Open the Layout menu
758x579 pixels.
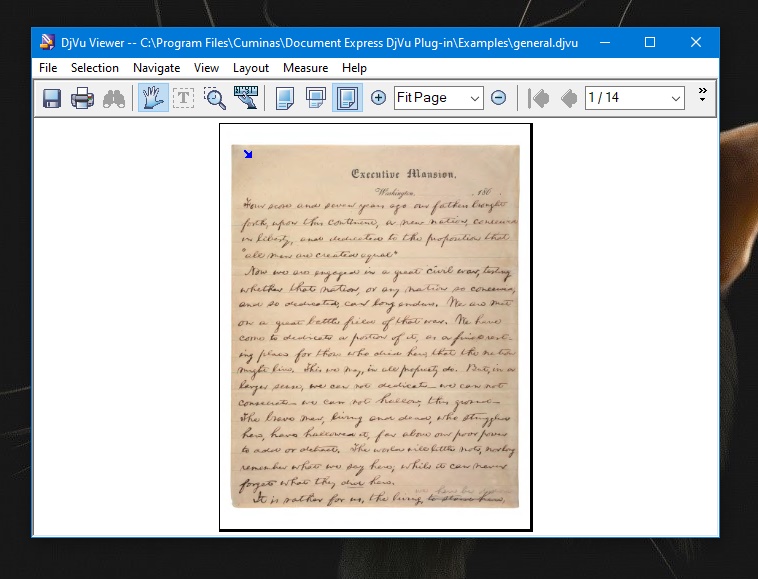(250, 68)
